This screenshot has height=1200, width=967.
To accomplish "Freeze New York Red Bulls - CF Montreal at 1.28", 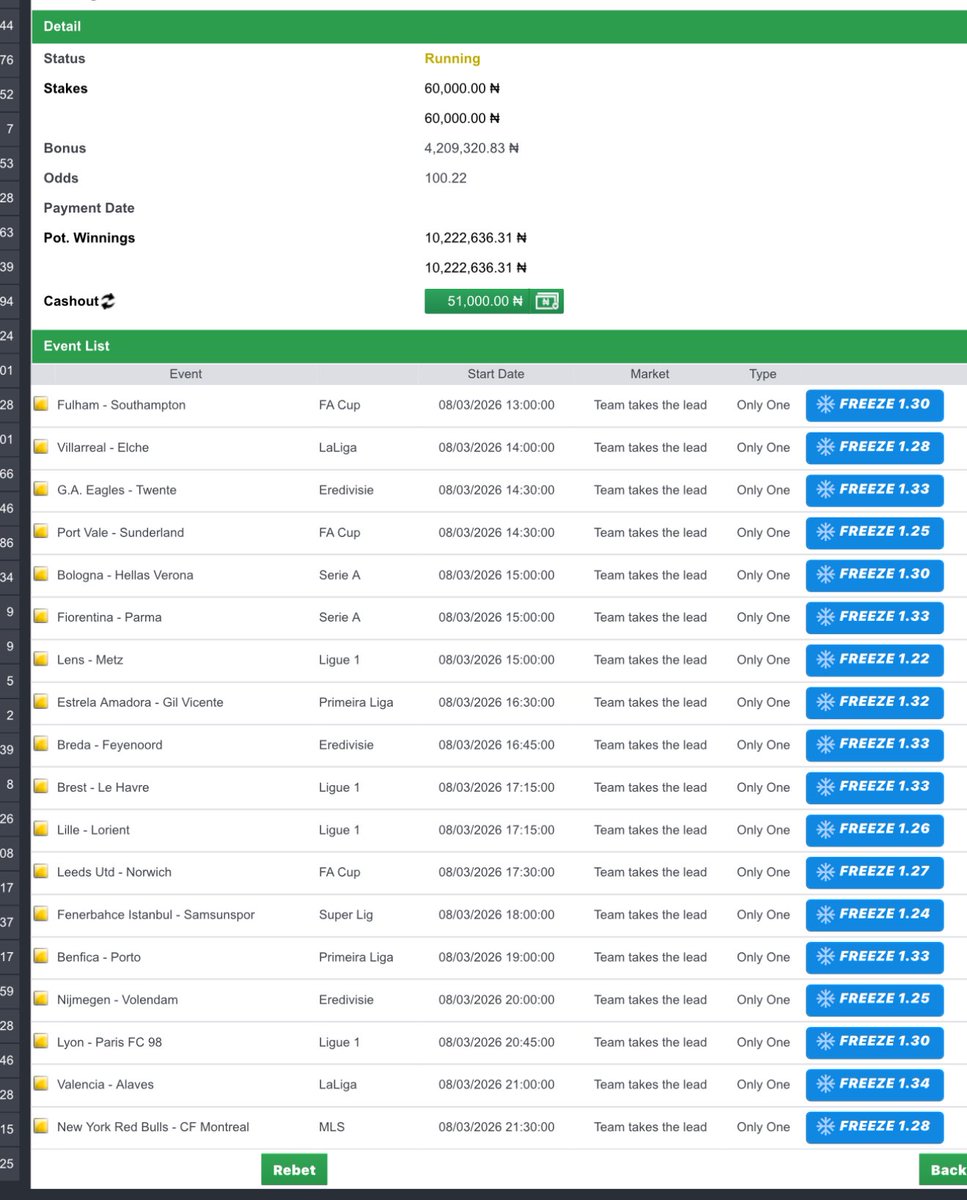I will (x=874, y=1127).
